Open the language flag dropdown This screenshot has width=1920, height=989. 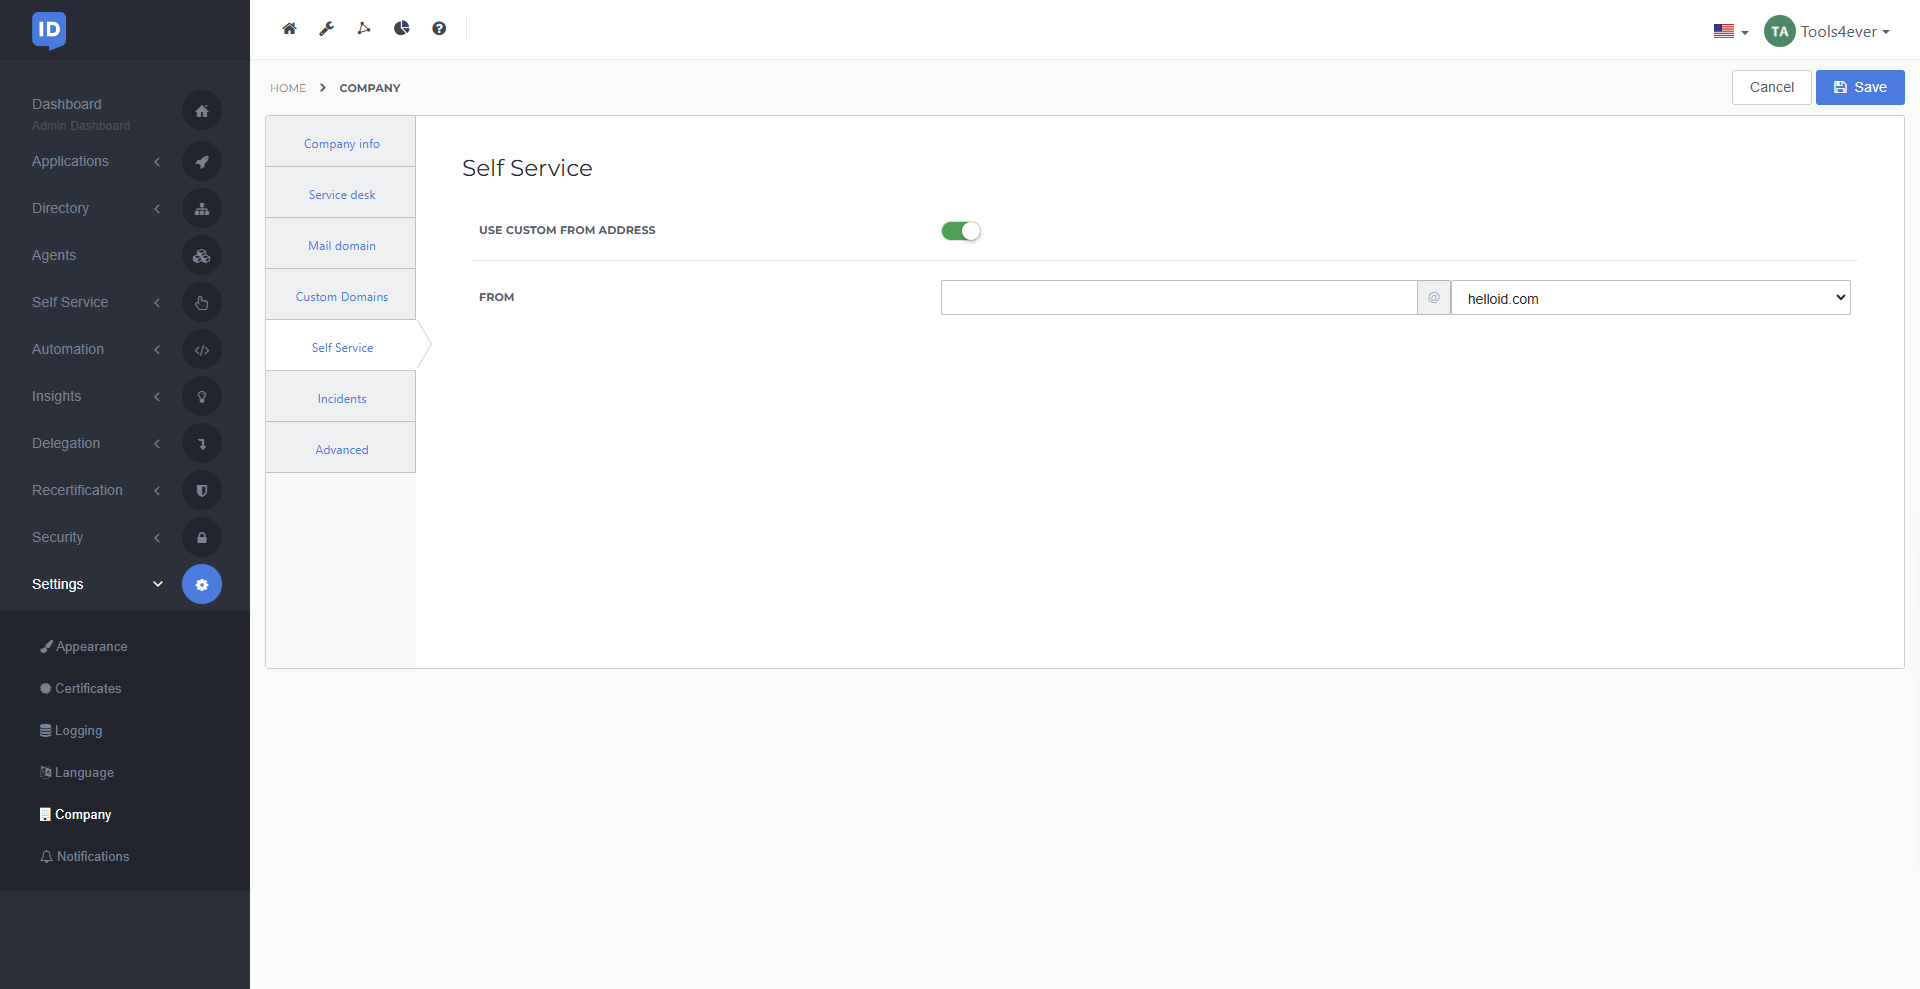point(1730,31)
